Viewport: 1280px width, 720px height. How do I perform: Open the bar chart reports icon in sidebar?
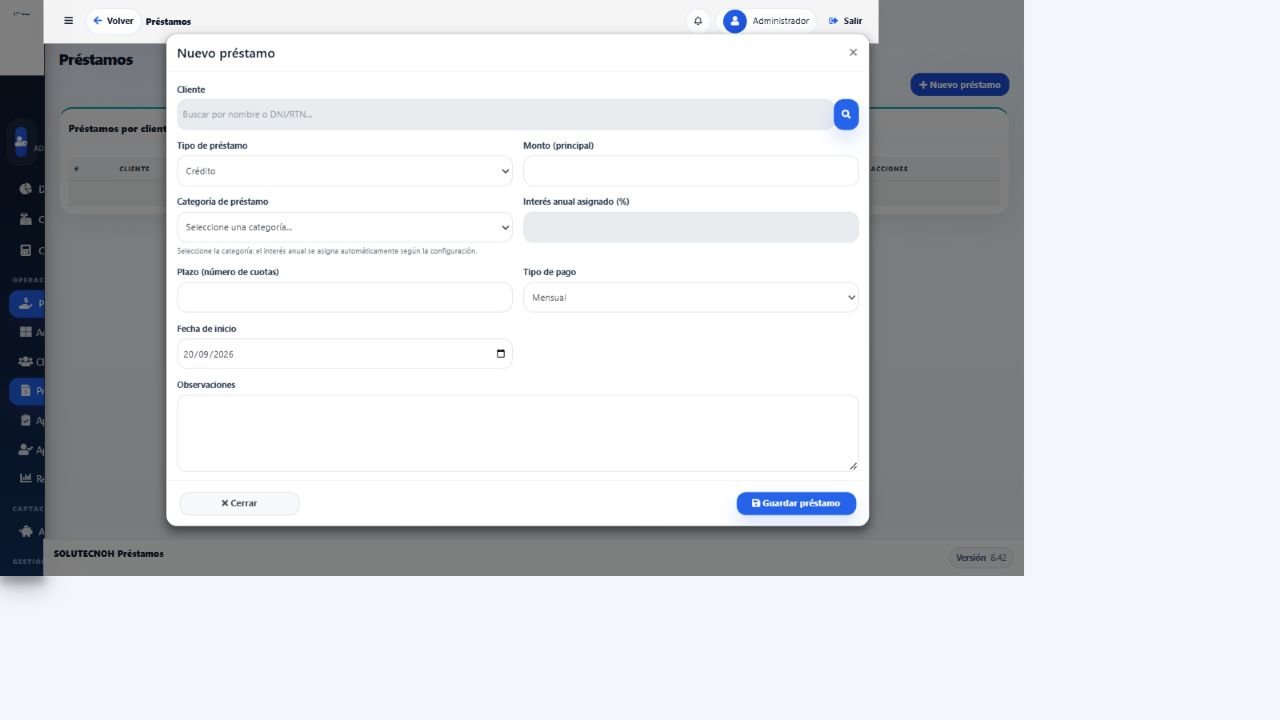26,479
